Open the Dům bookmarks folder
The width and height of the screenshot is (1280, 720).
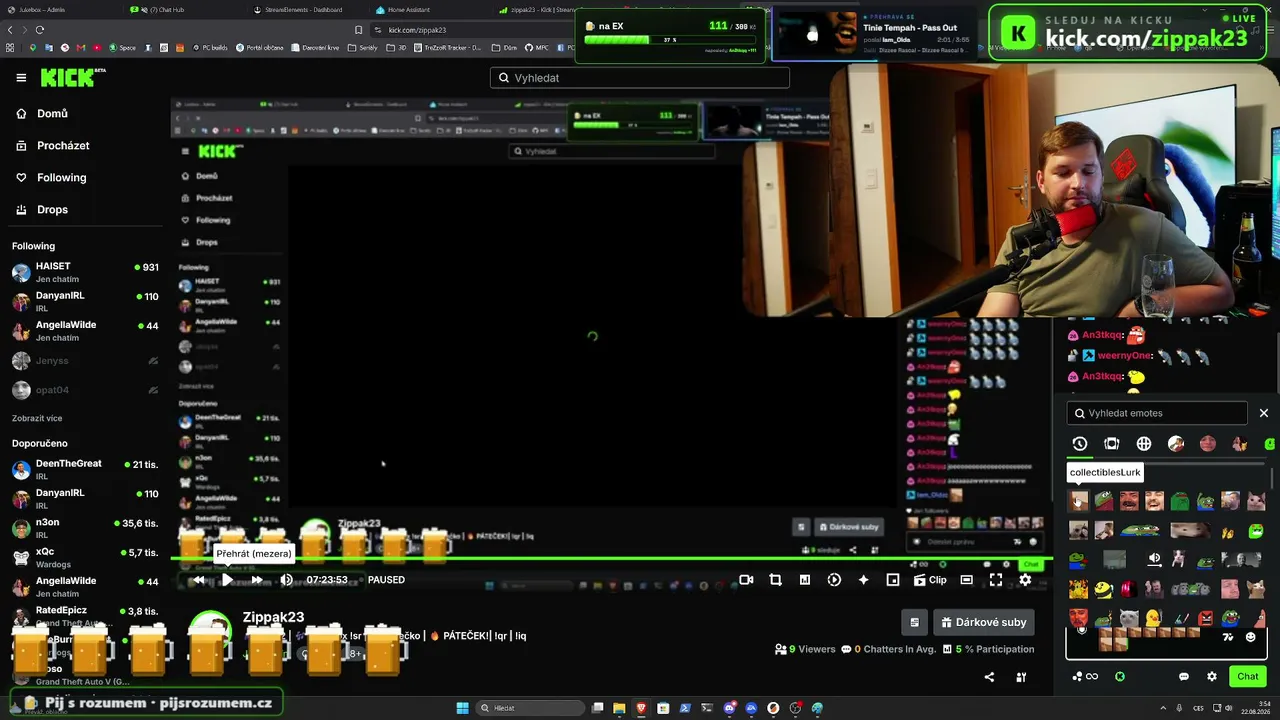tap(505, 48)
